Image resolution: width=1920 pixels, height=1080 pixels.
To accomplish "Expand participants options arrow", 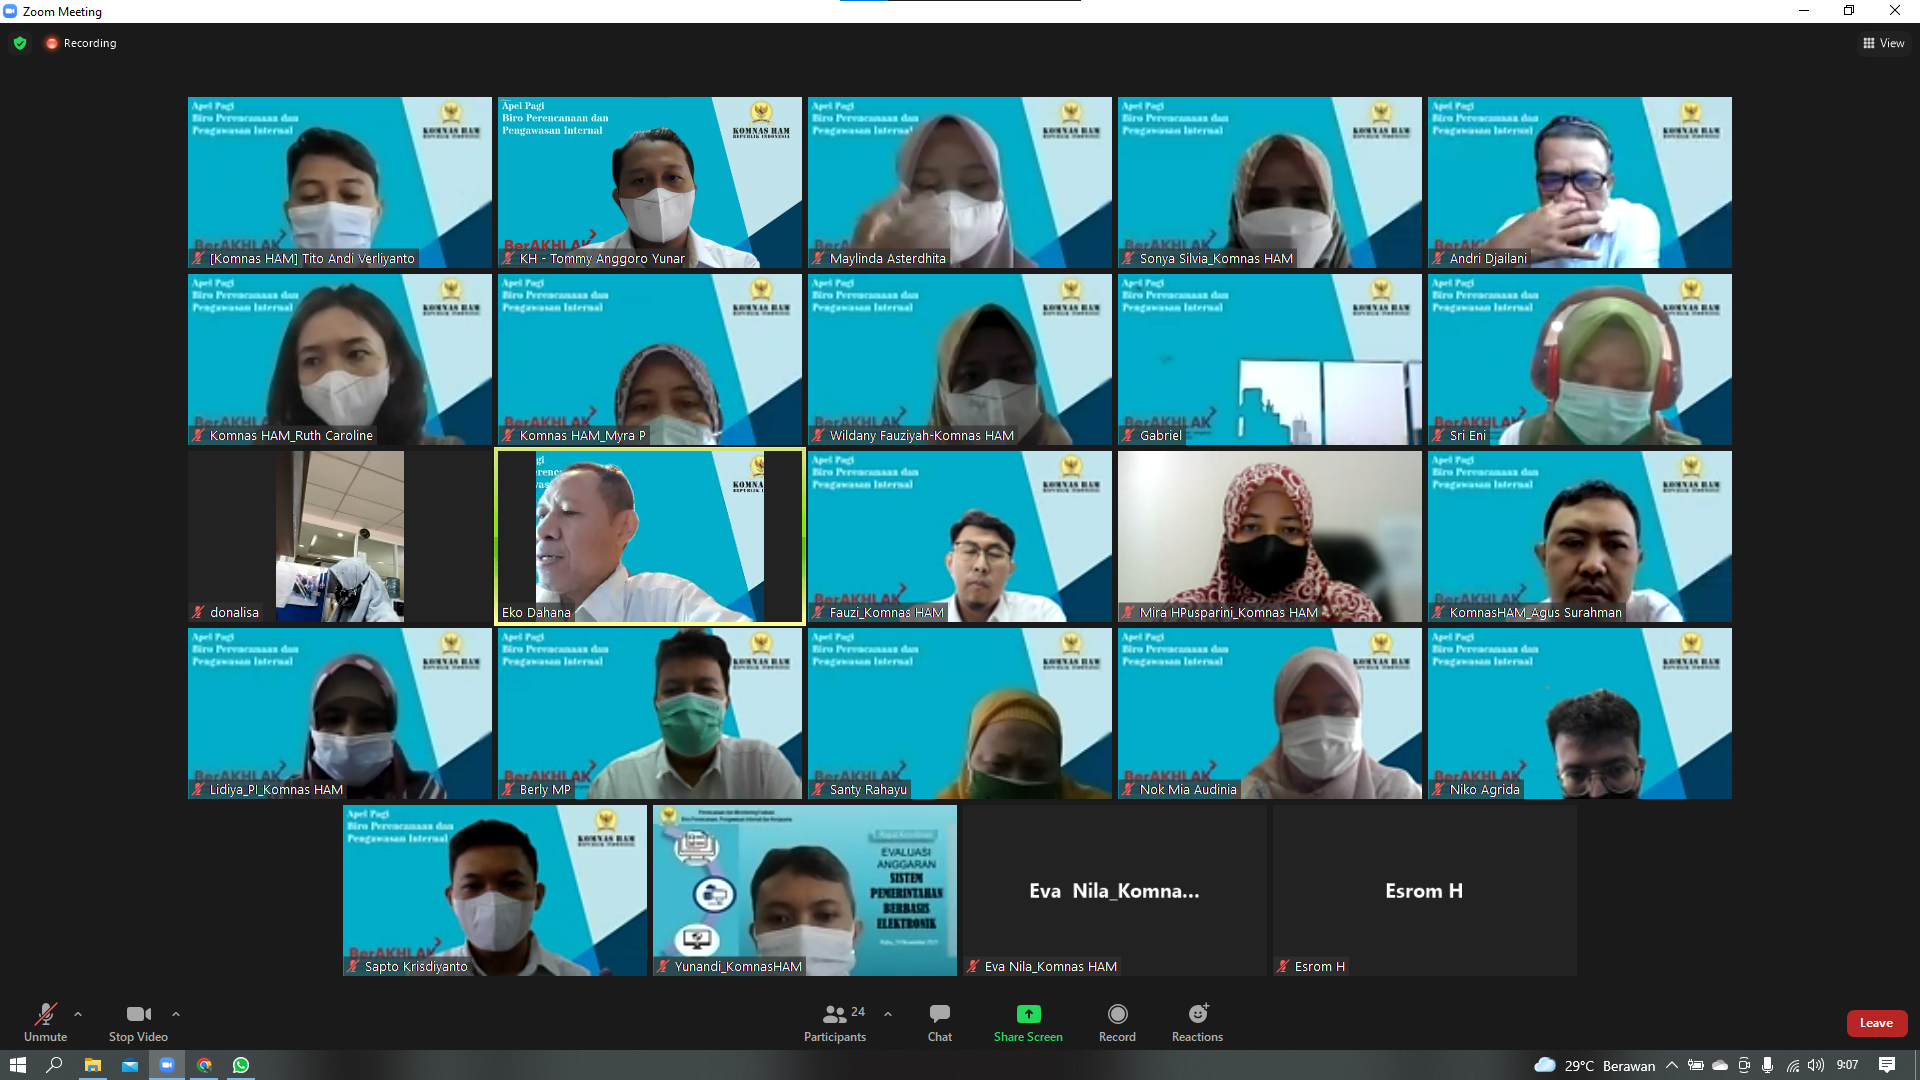I will point(888,1014).
